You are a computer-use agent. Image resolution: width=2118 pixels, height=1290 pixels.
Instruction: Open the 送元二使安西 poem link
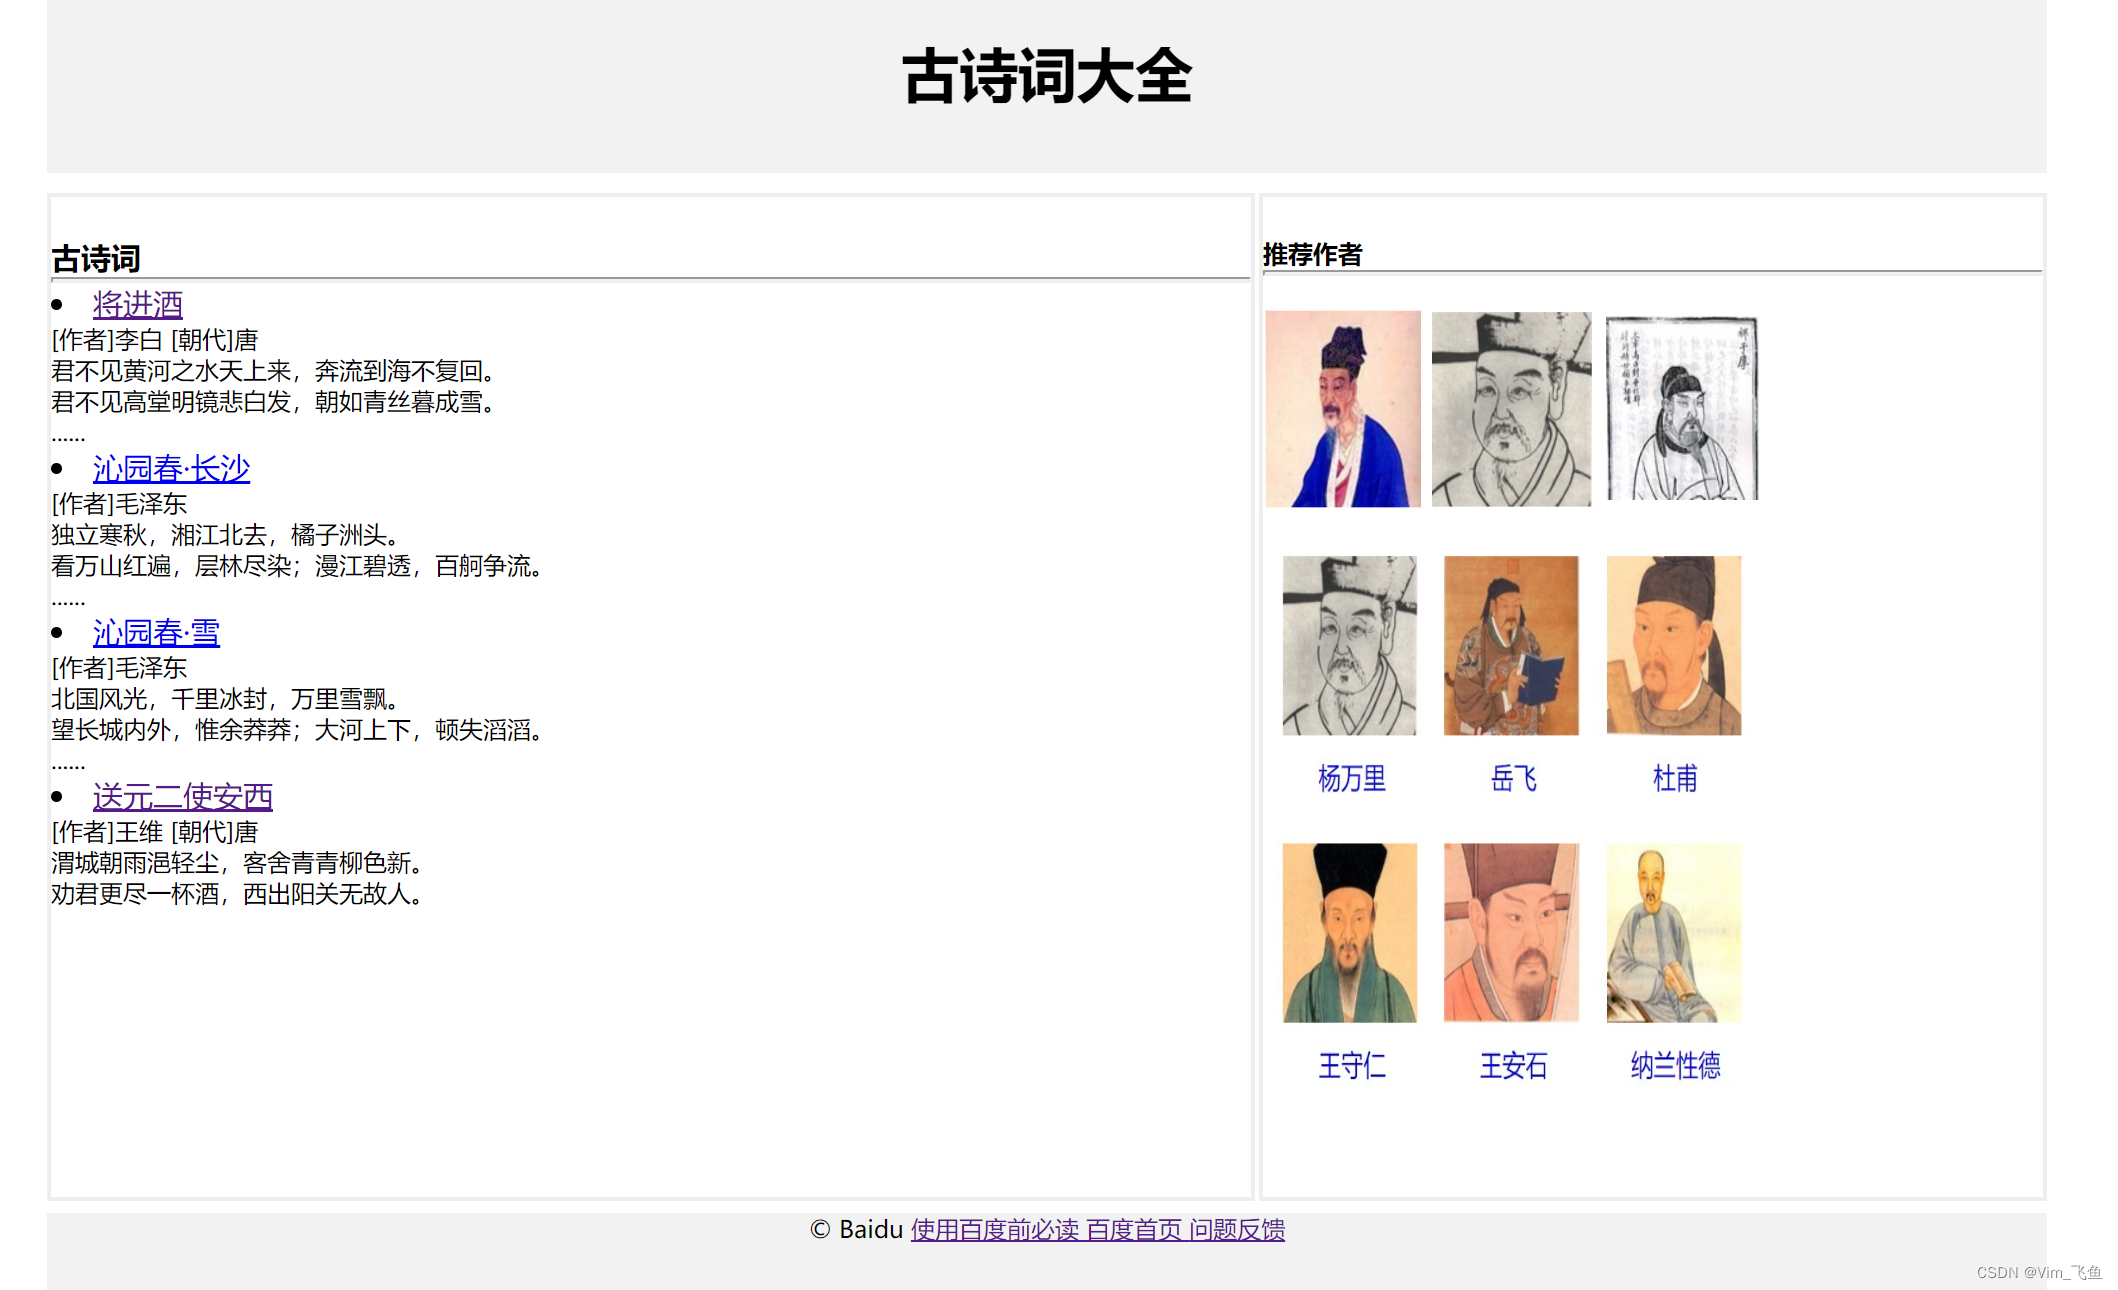click(182, 796)
